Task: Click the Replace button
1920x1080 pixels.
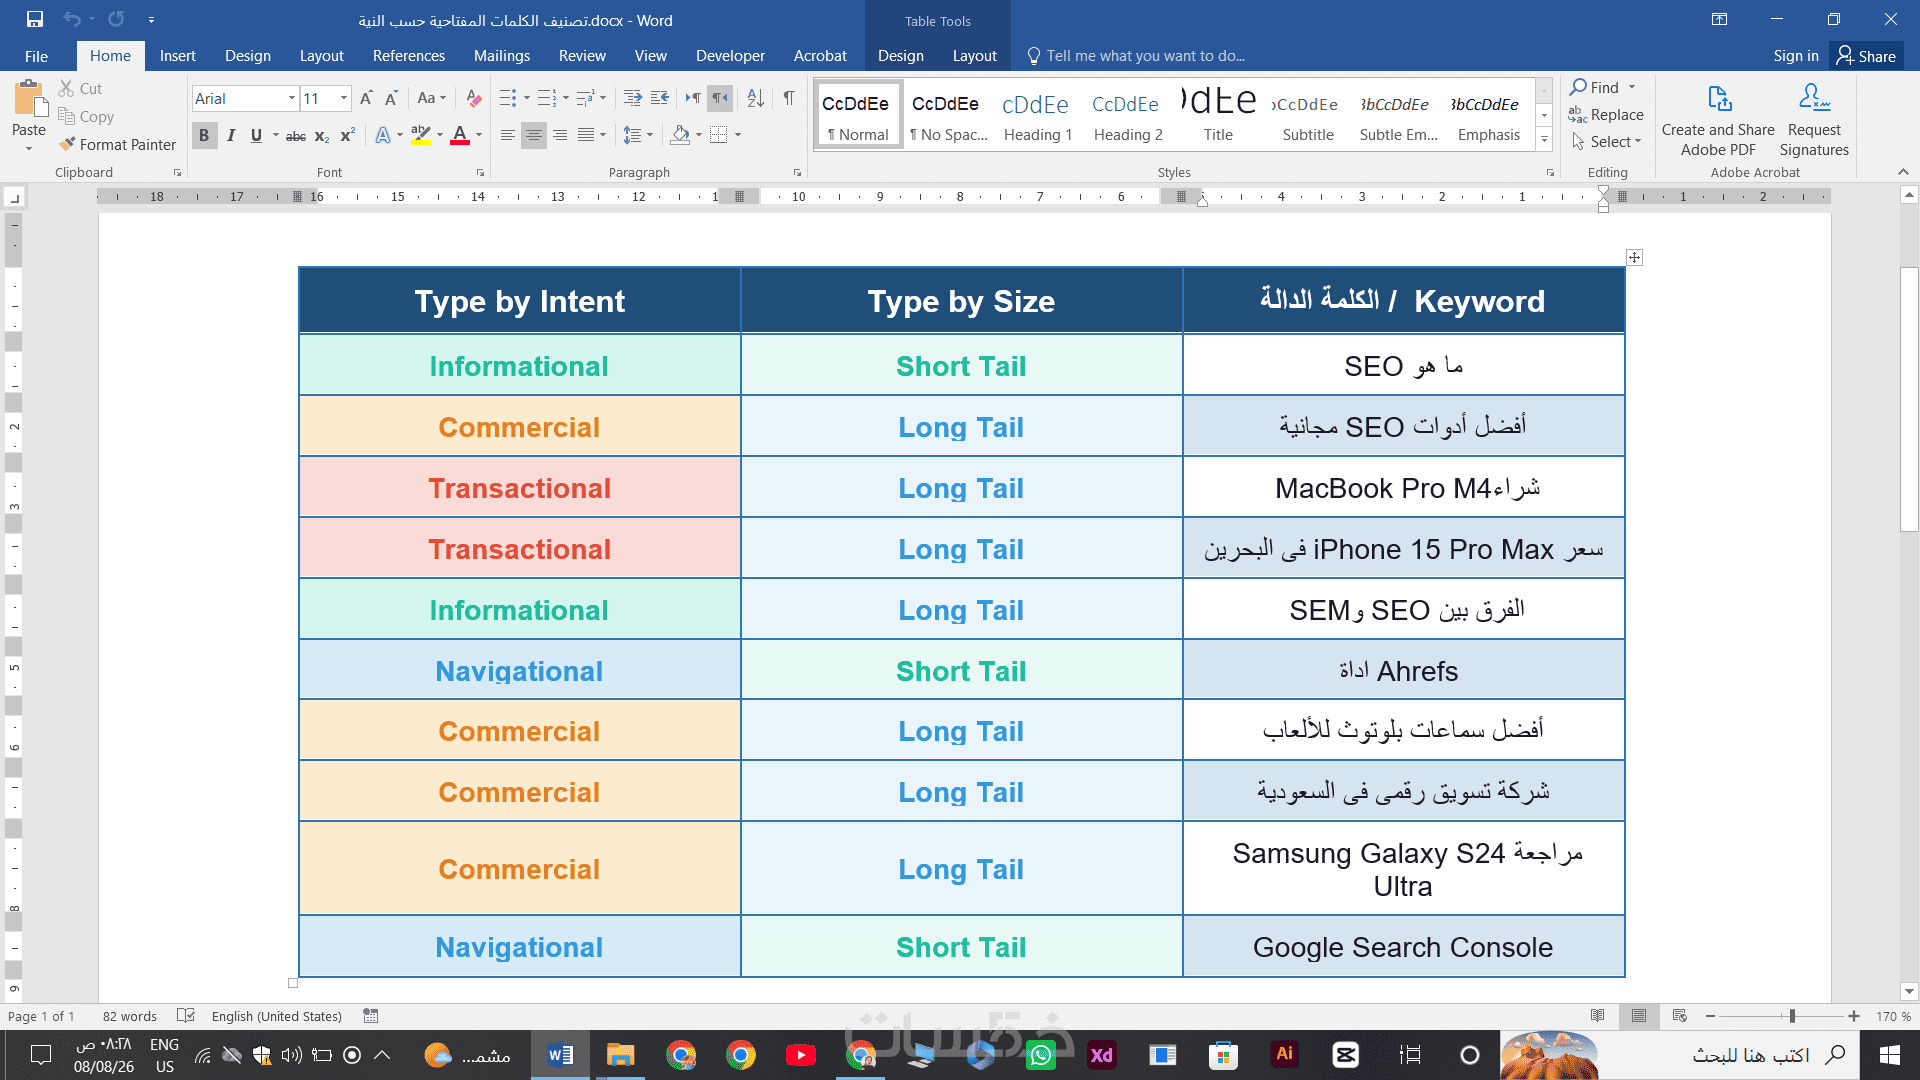Action: [x=1606, y=115]
